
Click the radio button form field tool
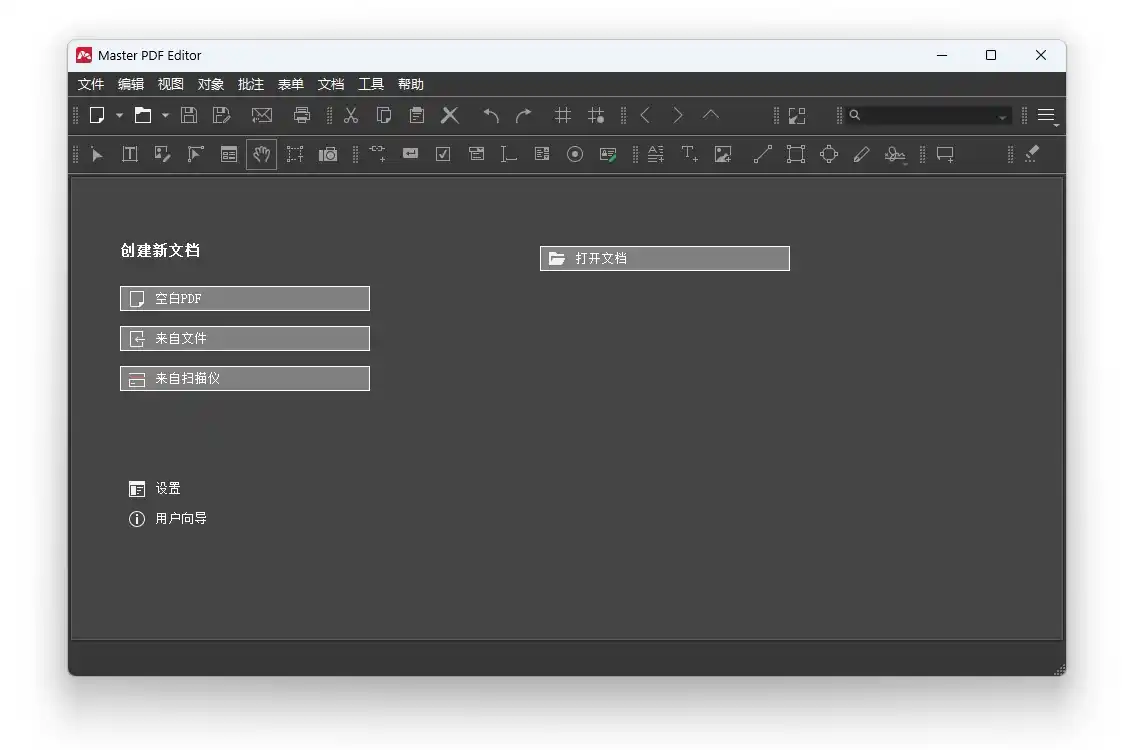[x=575, y=154]
